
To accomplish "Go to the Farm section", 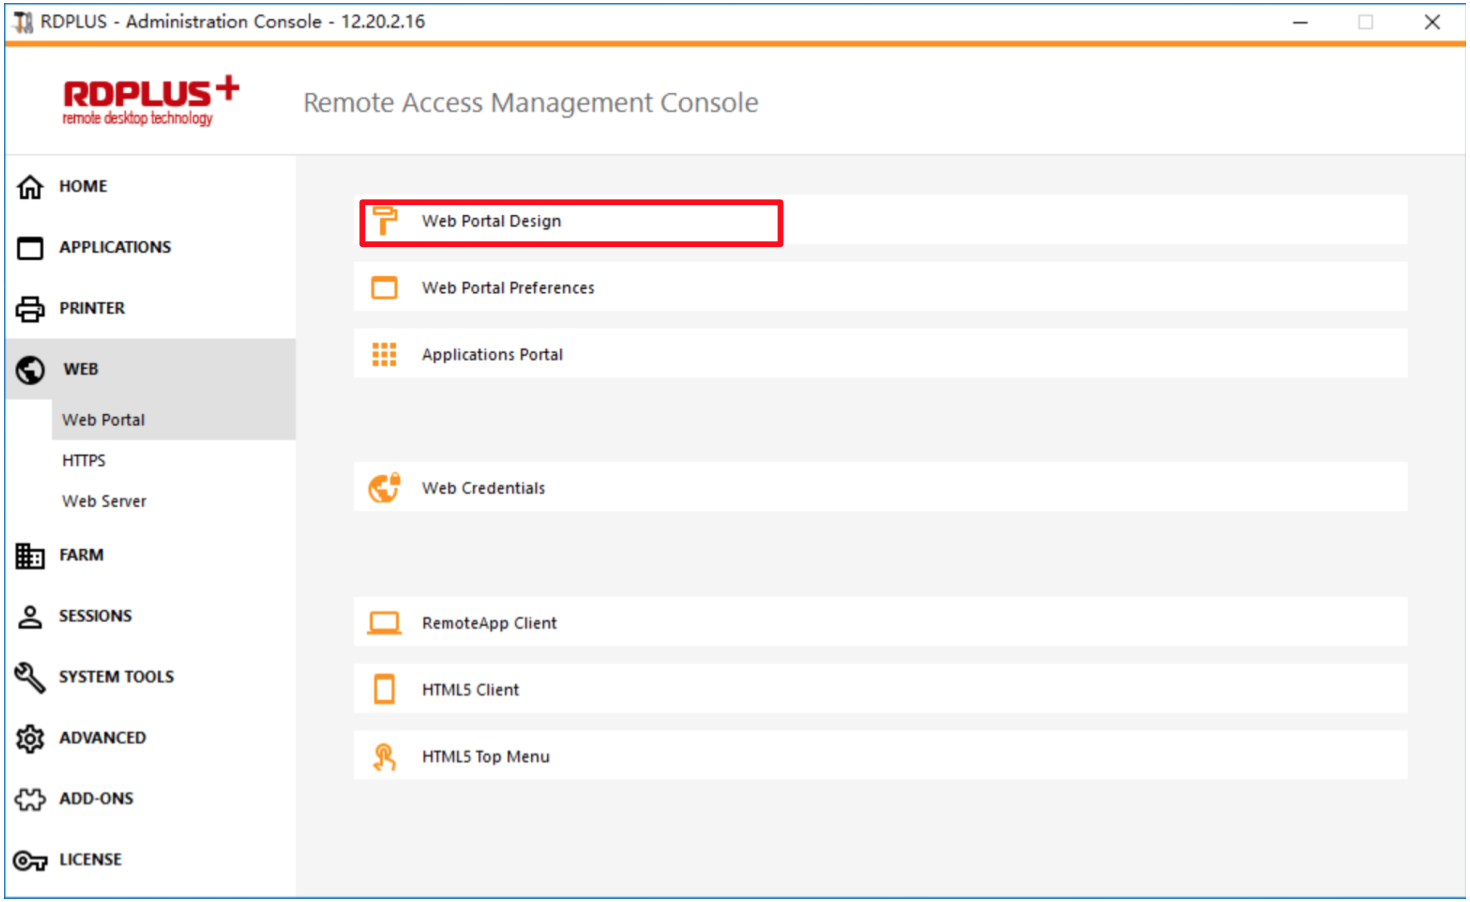I will (x=81, y=555).
